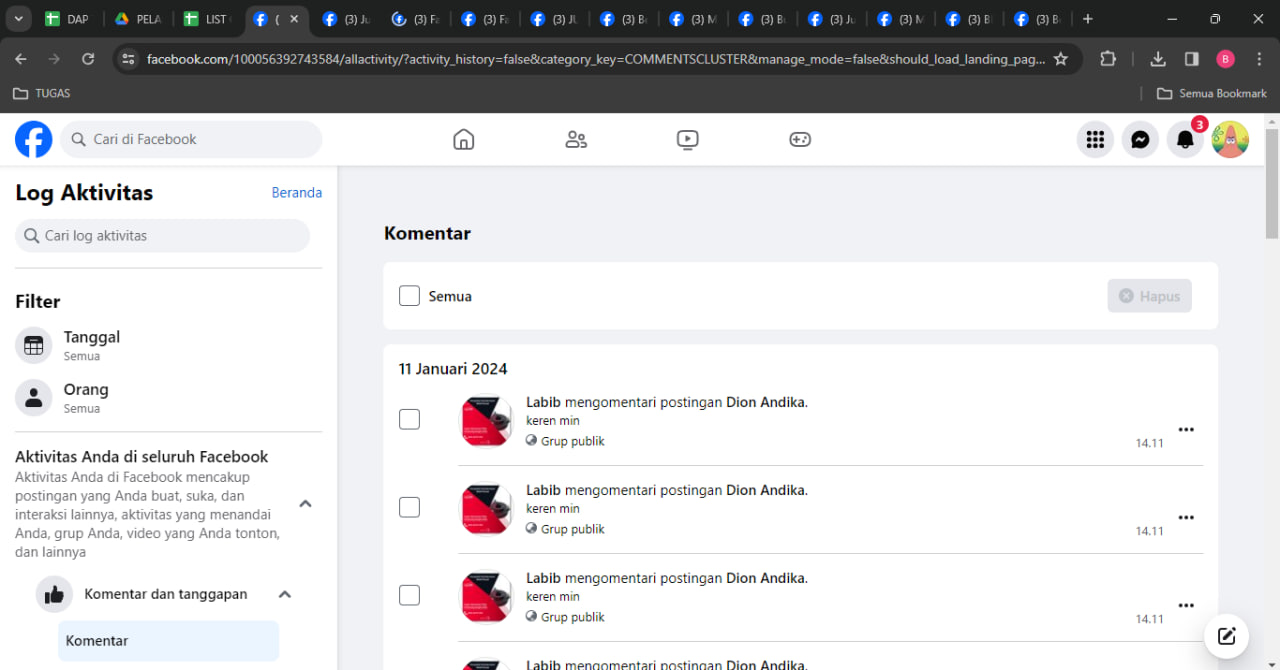Open Chrome downloads icon
The height and width of the screenshot is (670, 1280).
tap(1158, 59)
